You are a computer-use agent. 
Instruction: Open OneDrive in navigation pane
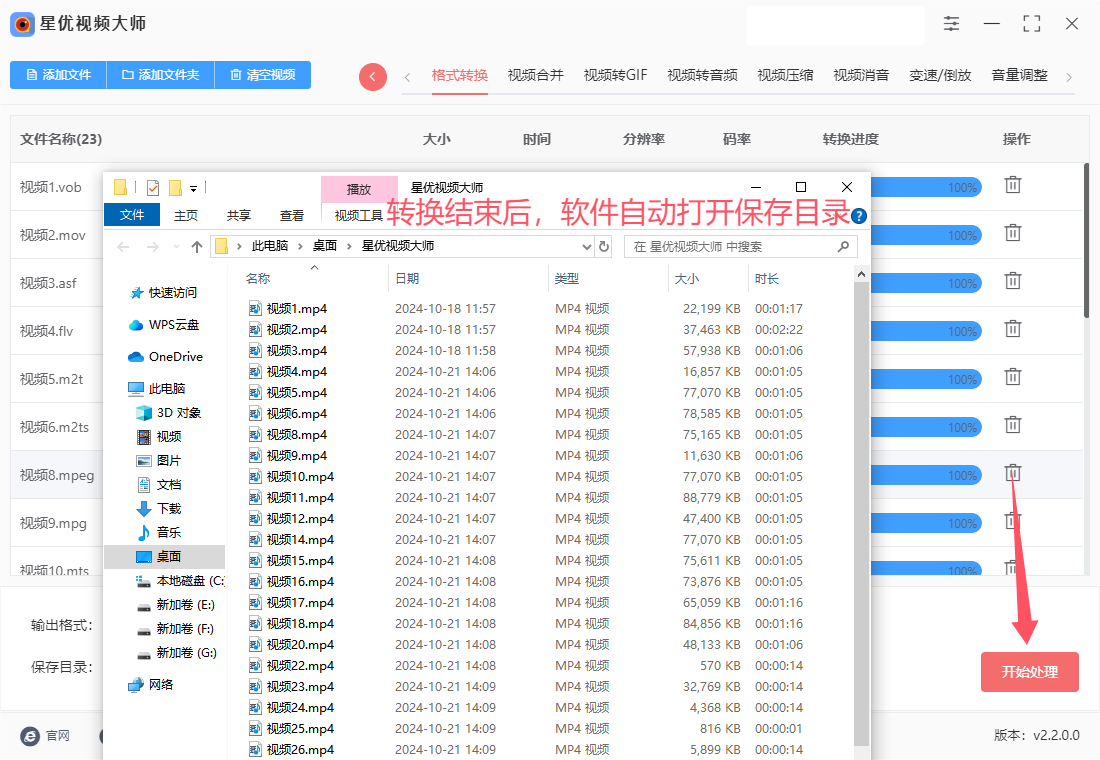[166, 356]
